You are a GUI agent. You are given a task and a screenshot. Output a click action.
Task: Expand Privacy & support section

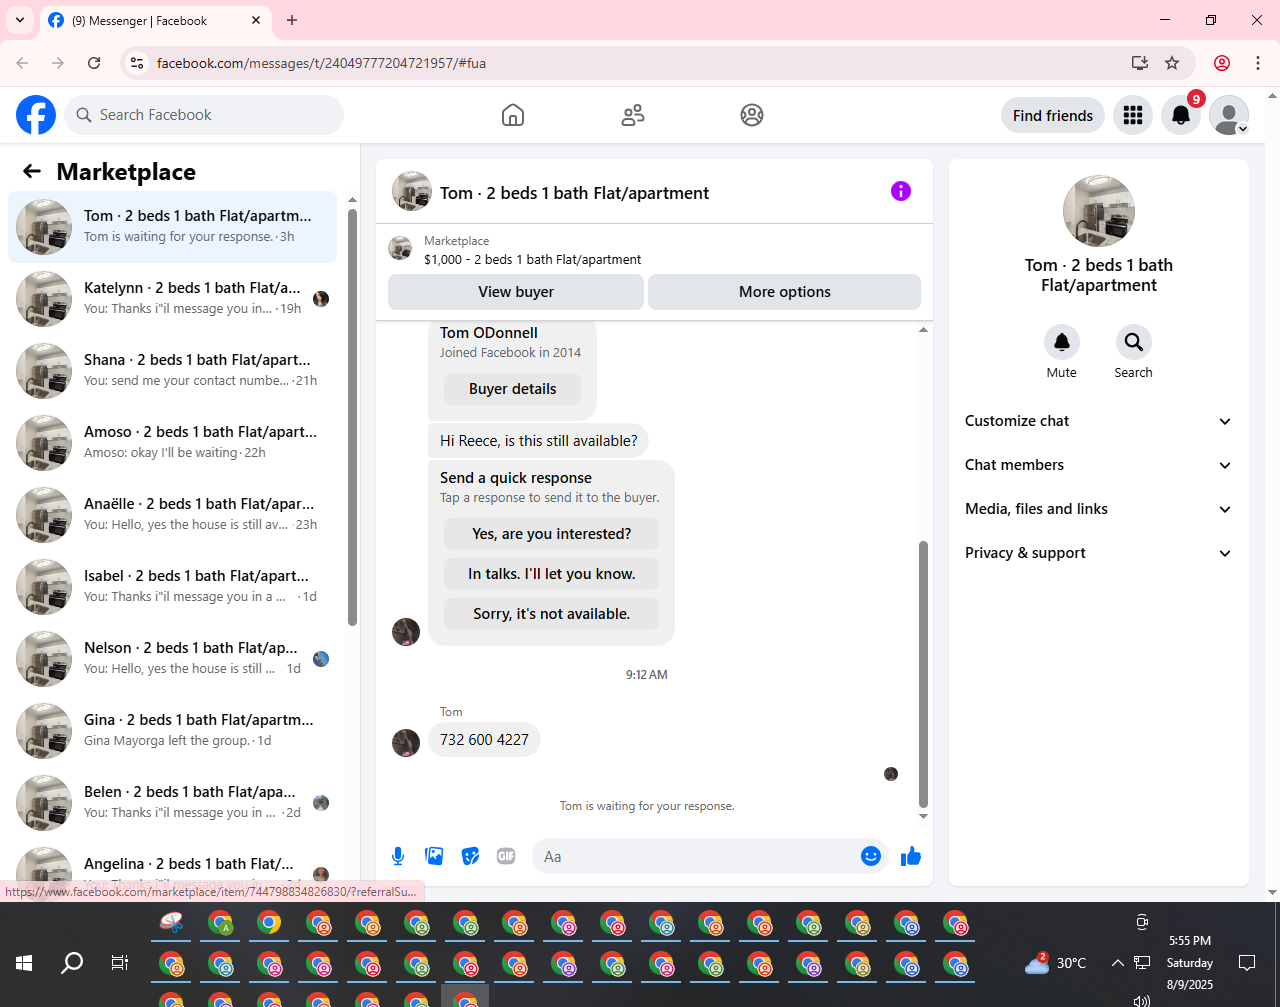tap(1099, 553)
